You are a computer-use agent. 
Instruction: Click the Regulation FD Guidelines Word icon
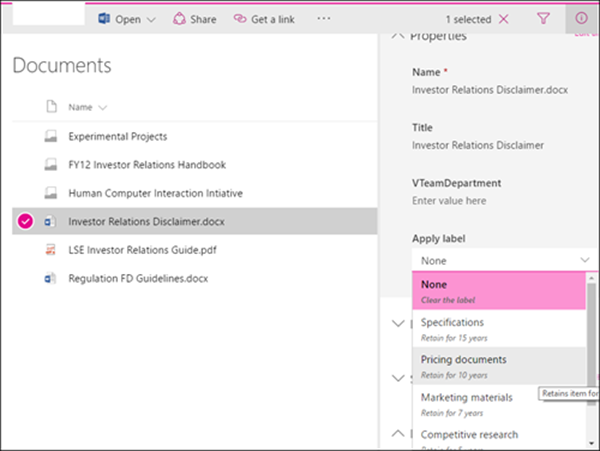tap(50, 278)
